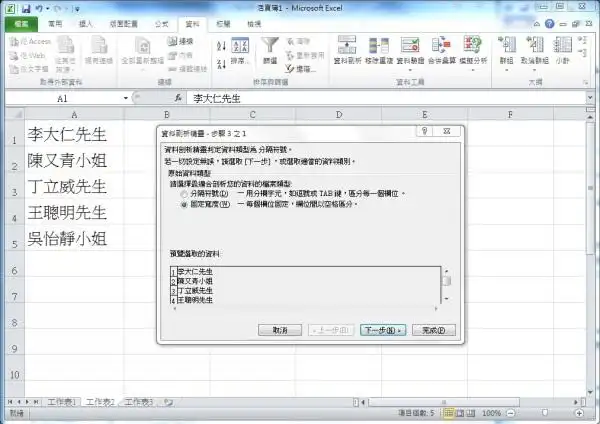Click cell containing 丁立威先生
The image size is (600, 424).
74,187
